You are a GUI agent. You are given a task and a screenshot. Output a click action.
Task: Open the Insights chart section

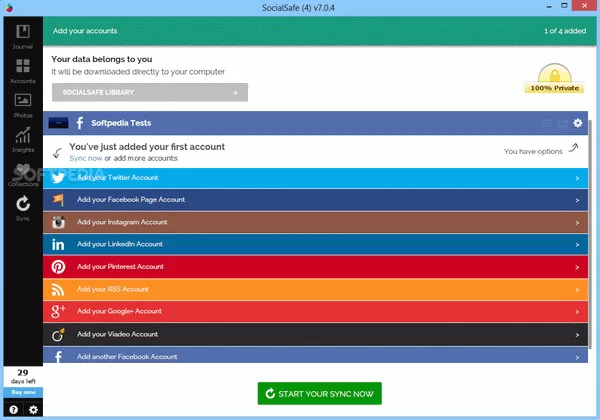pos(23,140)
